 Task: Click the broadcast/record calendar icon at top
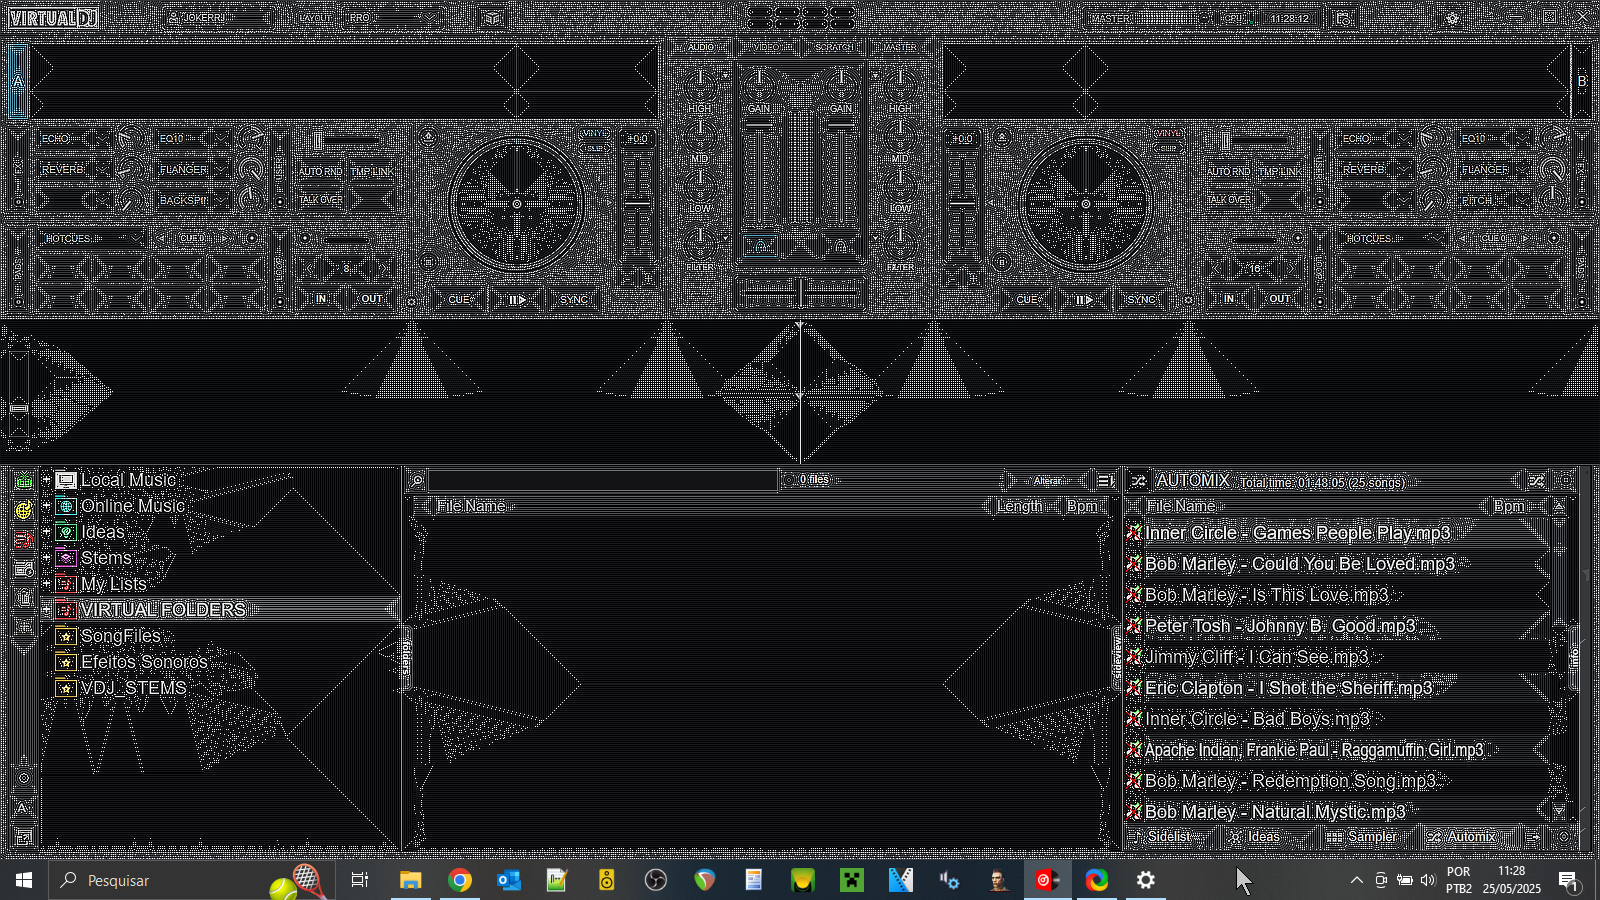point(1343,18)
